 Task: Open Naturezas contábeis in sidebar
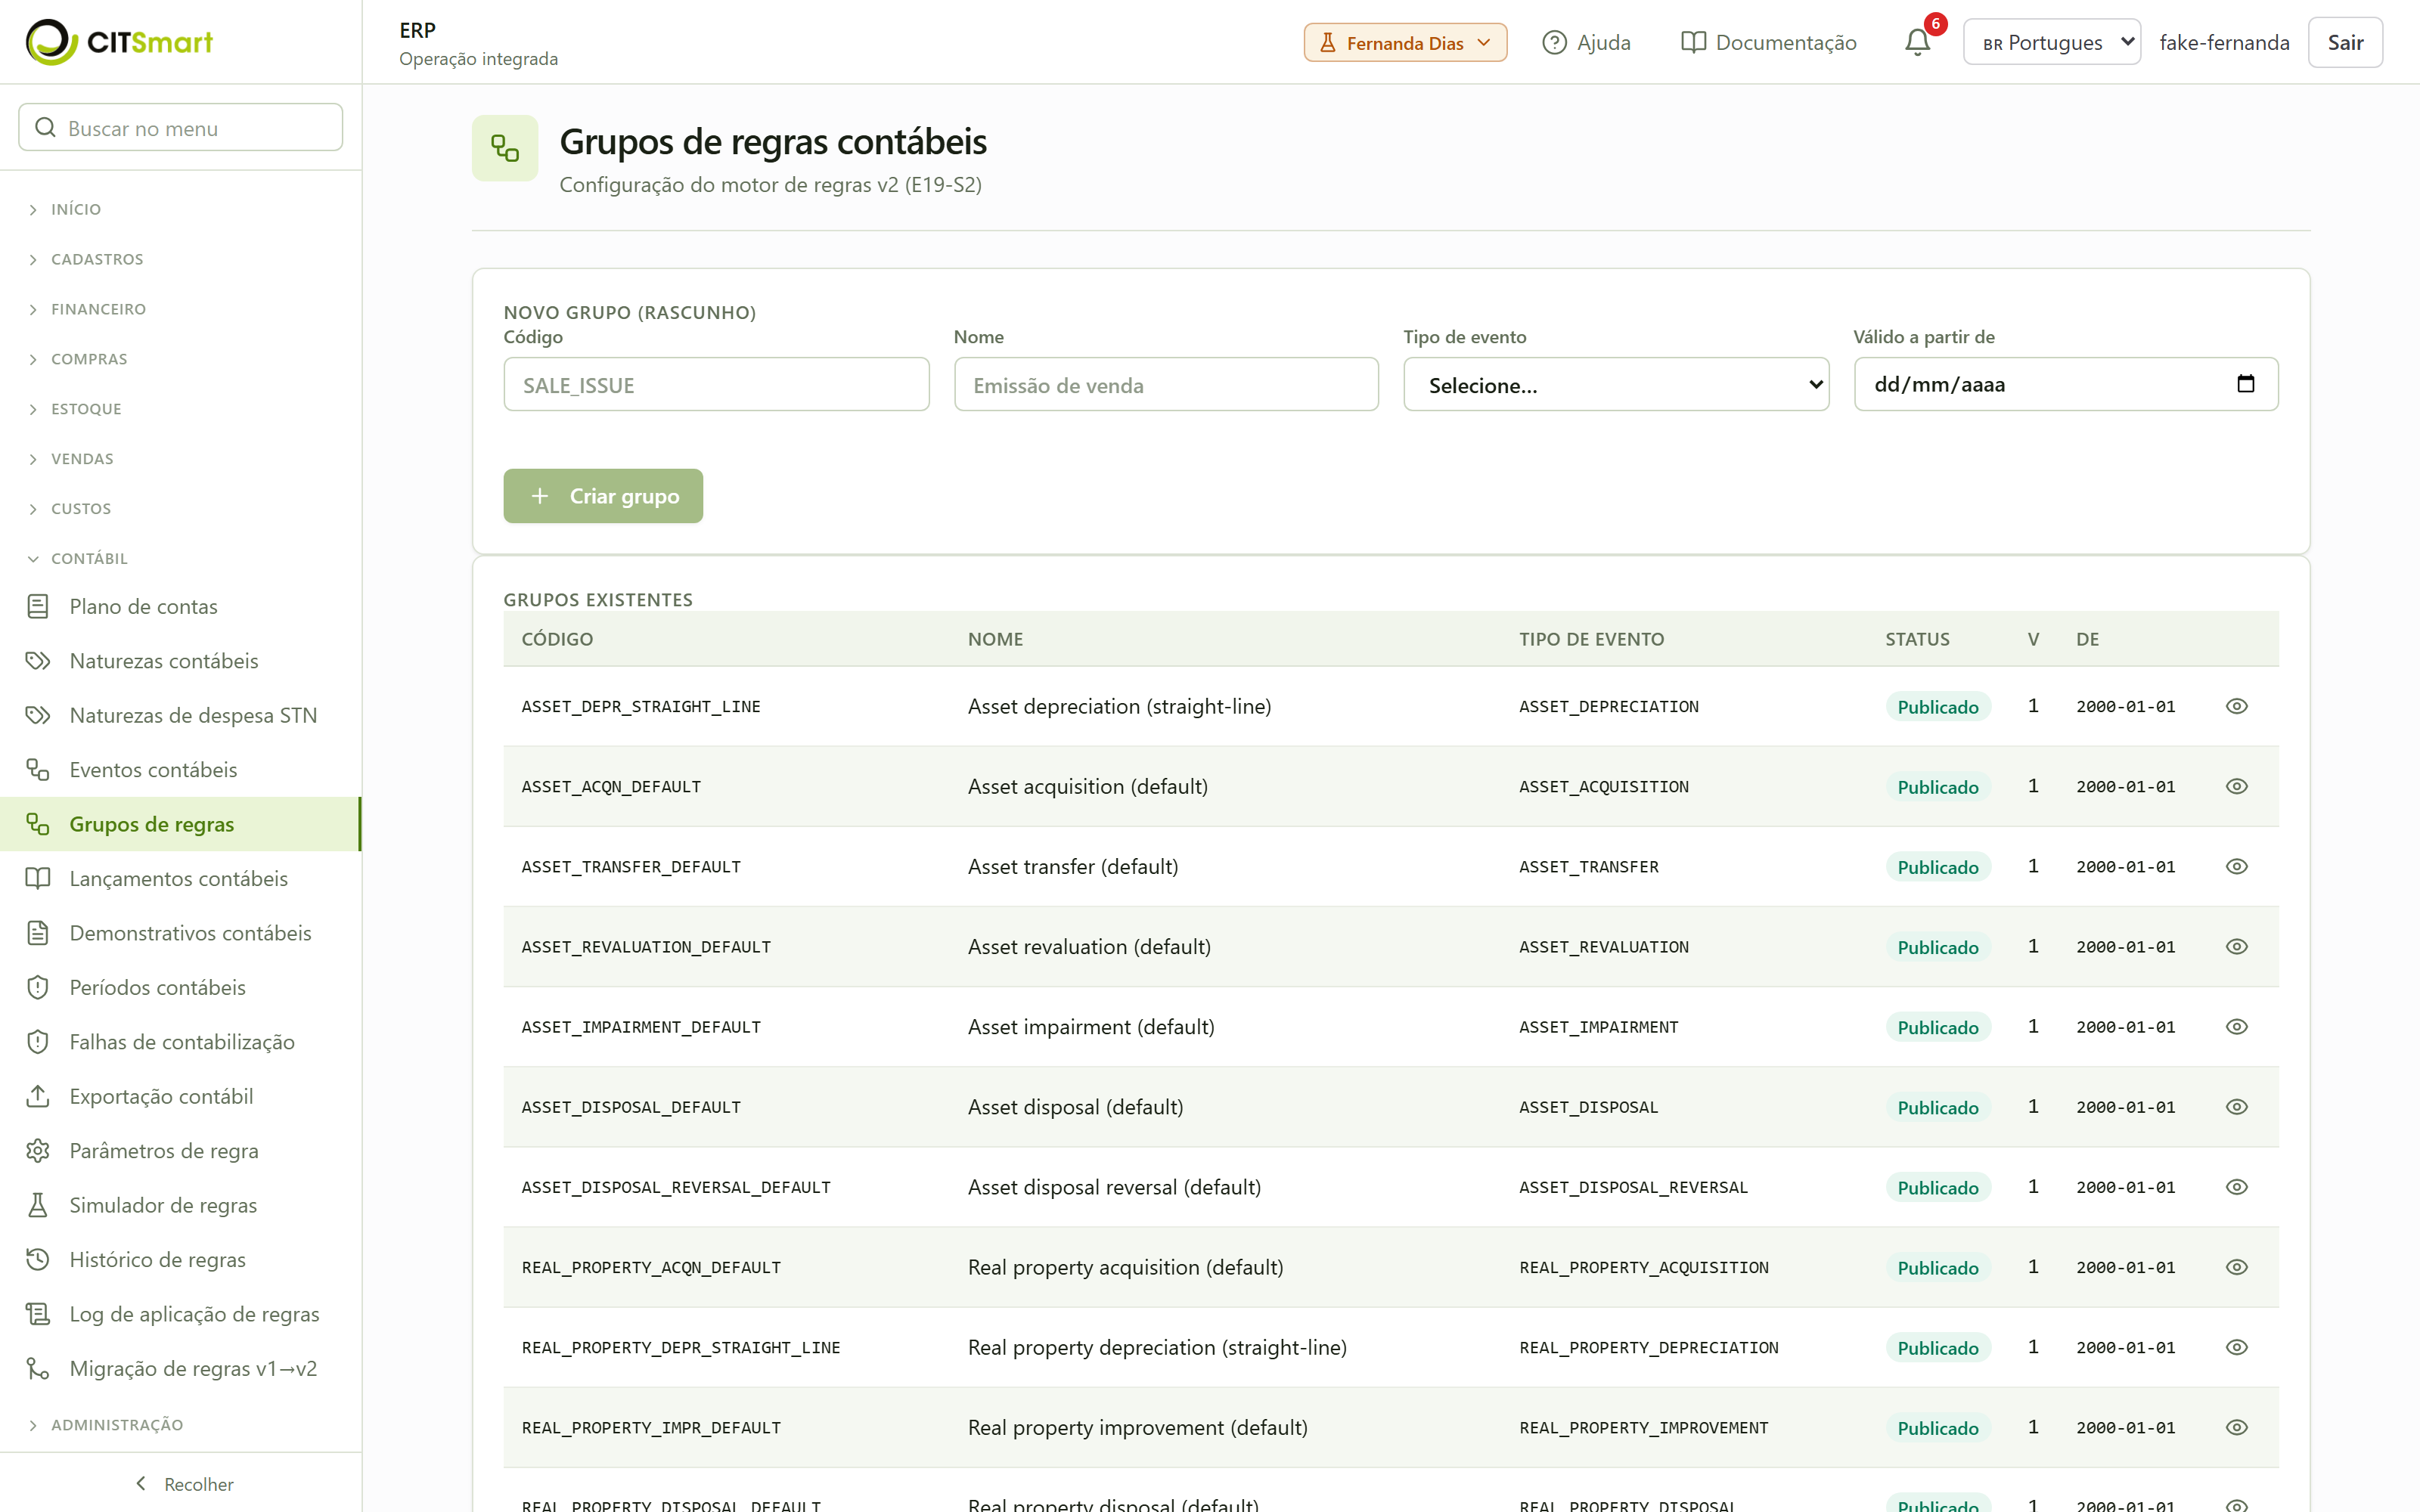[x=181, y=661]
